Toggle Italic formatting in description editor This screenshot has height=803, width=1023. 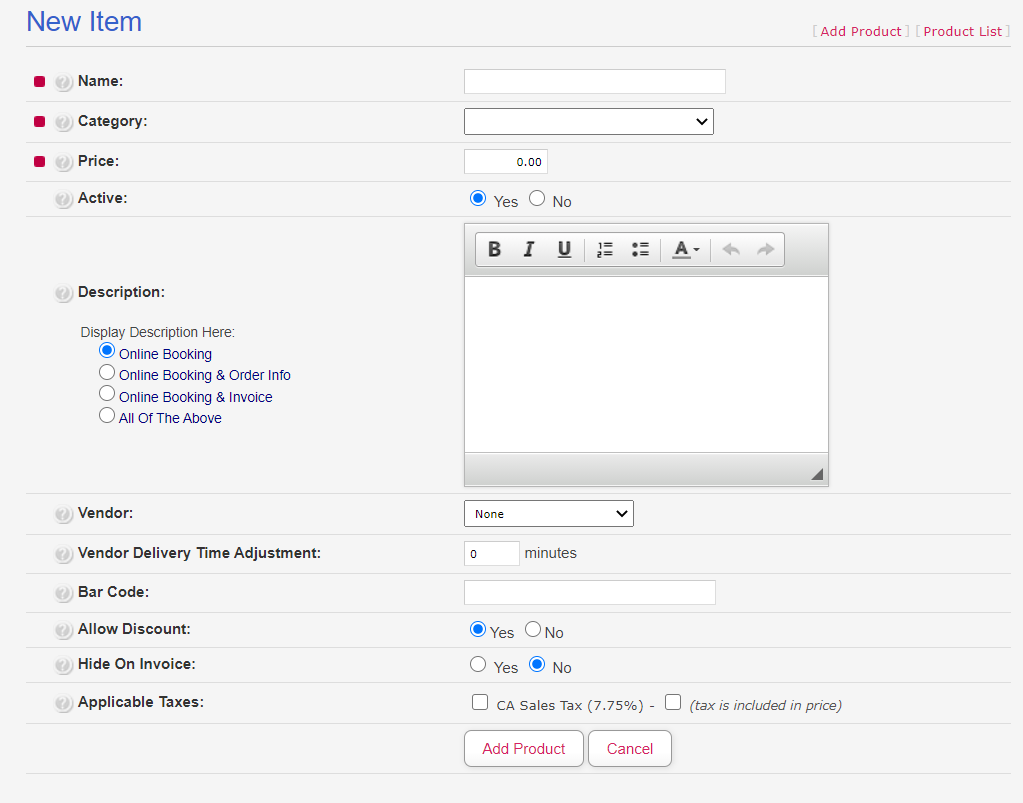pyautogui.click(x=529, y=249)
